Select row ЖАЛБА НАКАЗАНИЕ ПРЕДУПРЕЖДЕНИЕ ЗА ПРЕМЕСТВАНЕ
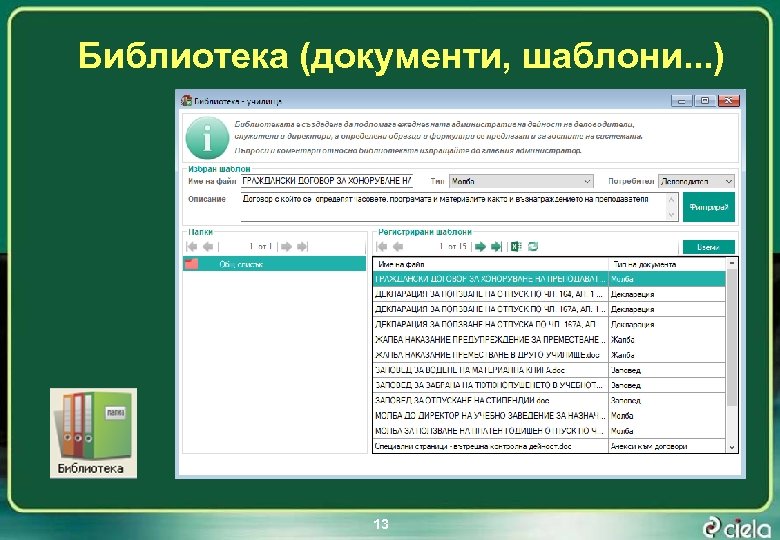This screenshot has width=780, height=540. [549, 340]
